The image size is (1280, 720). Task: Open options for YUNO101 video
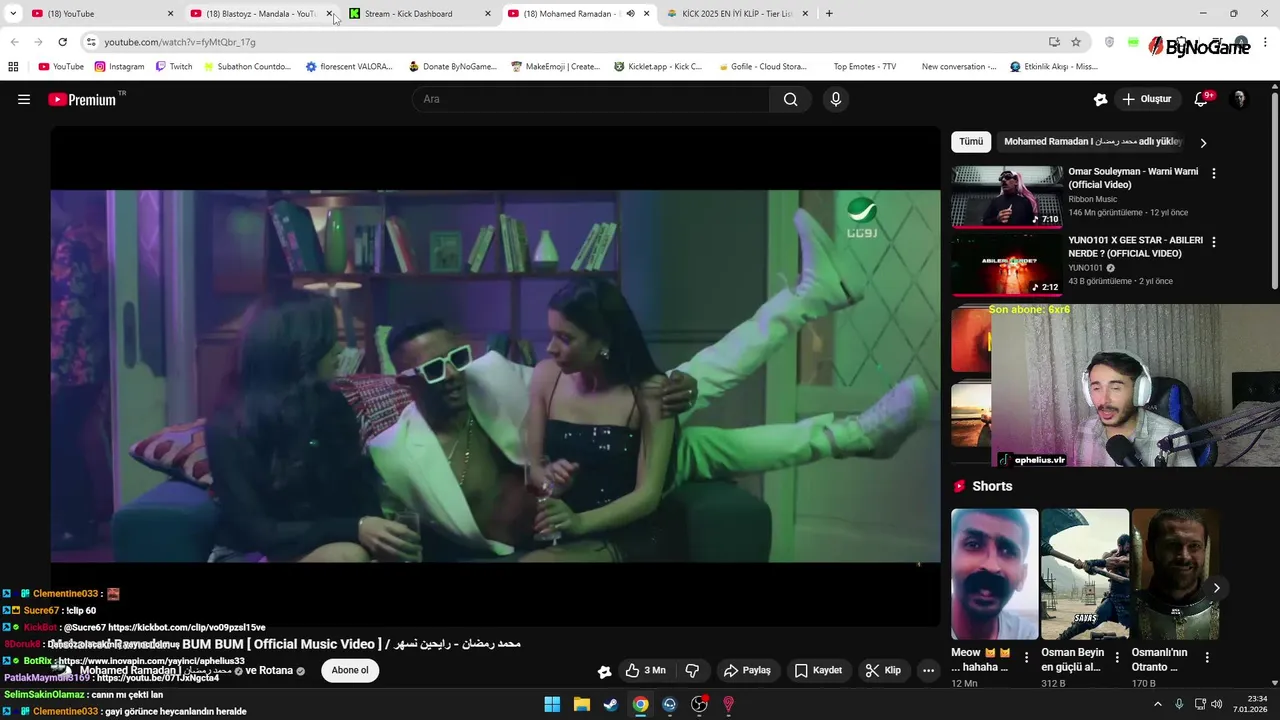pyautogui.click(x=1214, y=242)
